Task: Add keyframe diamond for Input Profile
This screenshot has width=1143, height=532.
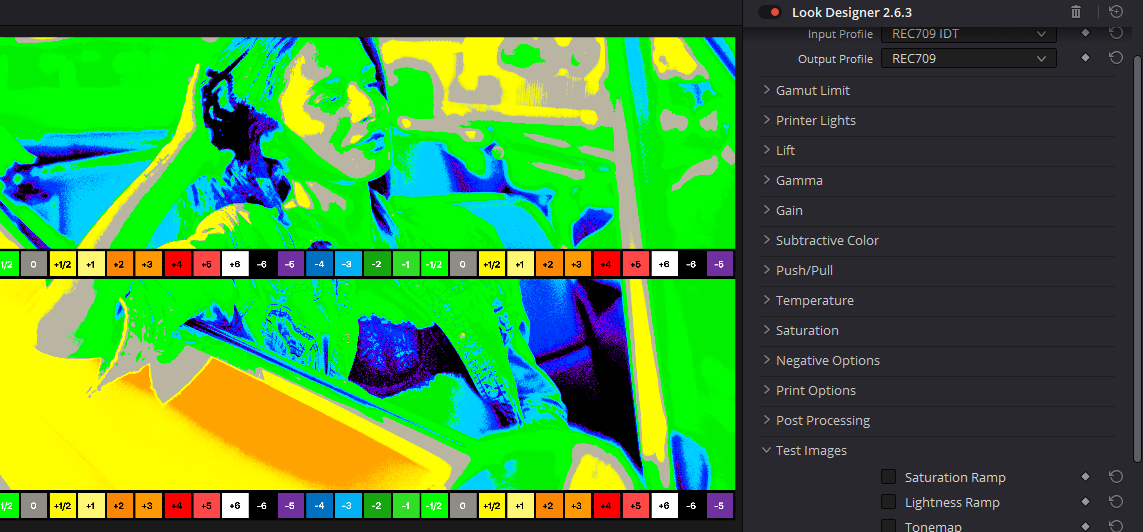Action: tap(1085, 33)
